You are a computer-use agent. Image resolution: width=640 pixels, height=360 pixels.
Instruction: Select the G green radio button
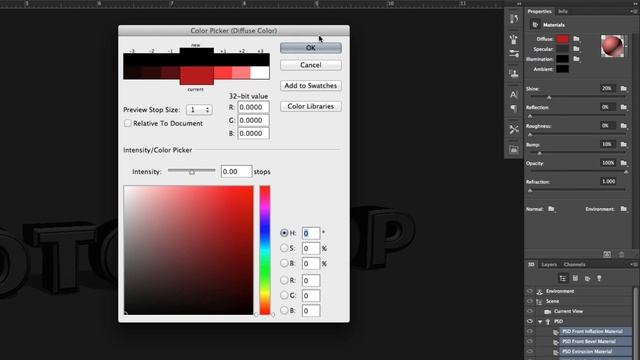tap(284, 295)
